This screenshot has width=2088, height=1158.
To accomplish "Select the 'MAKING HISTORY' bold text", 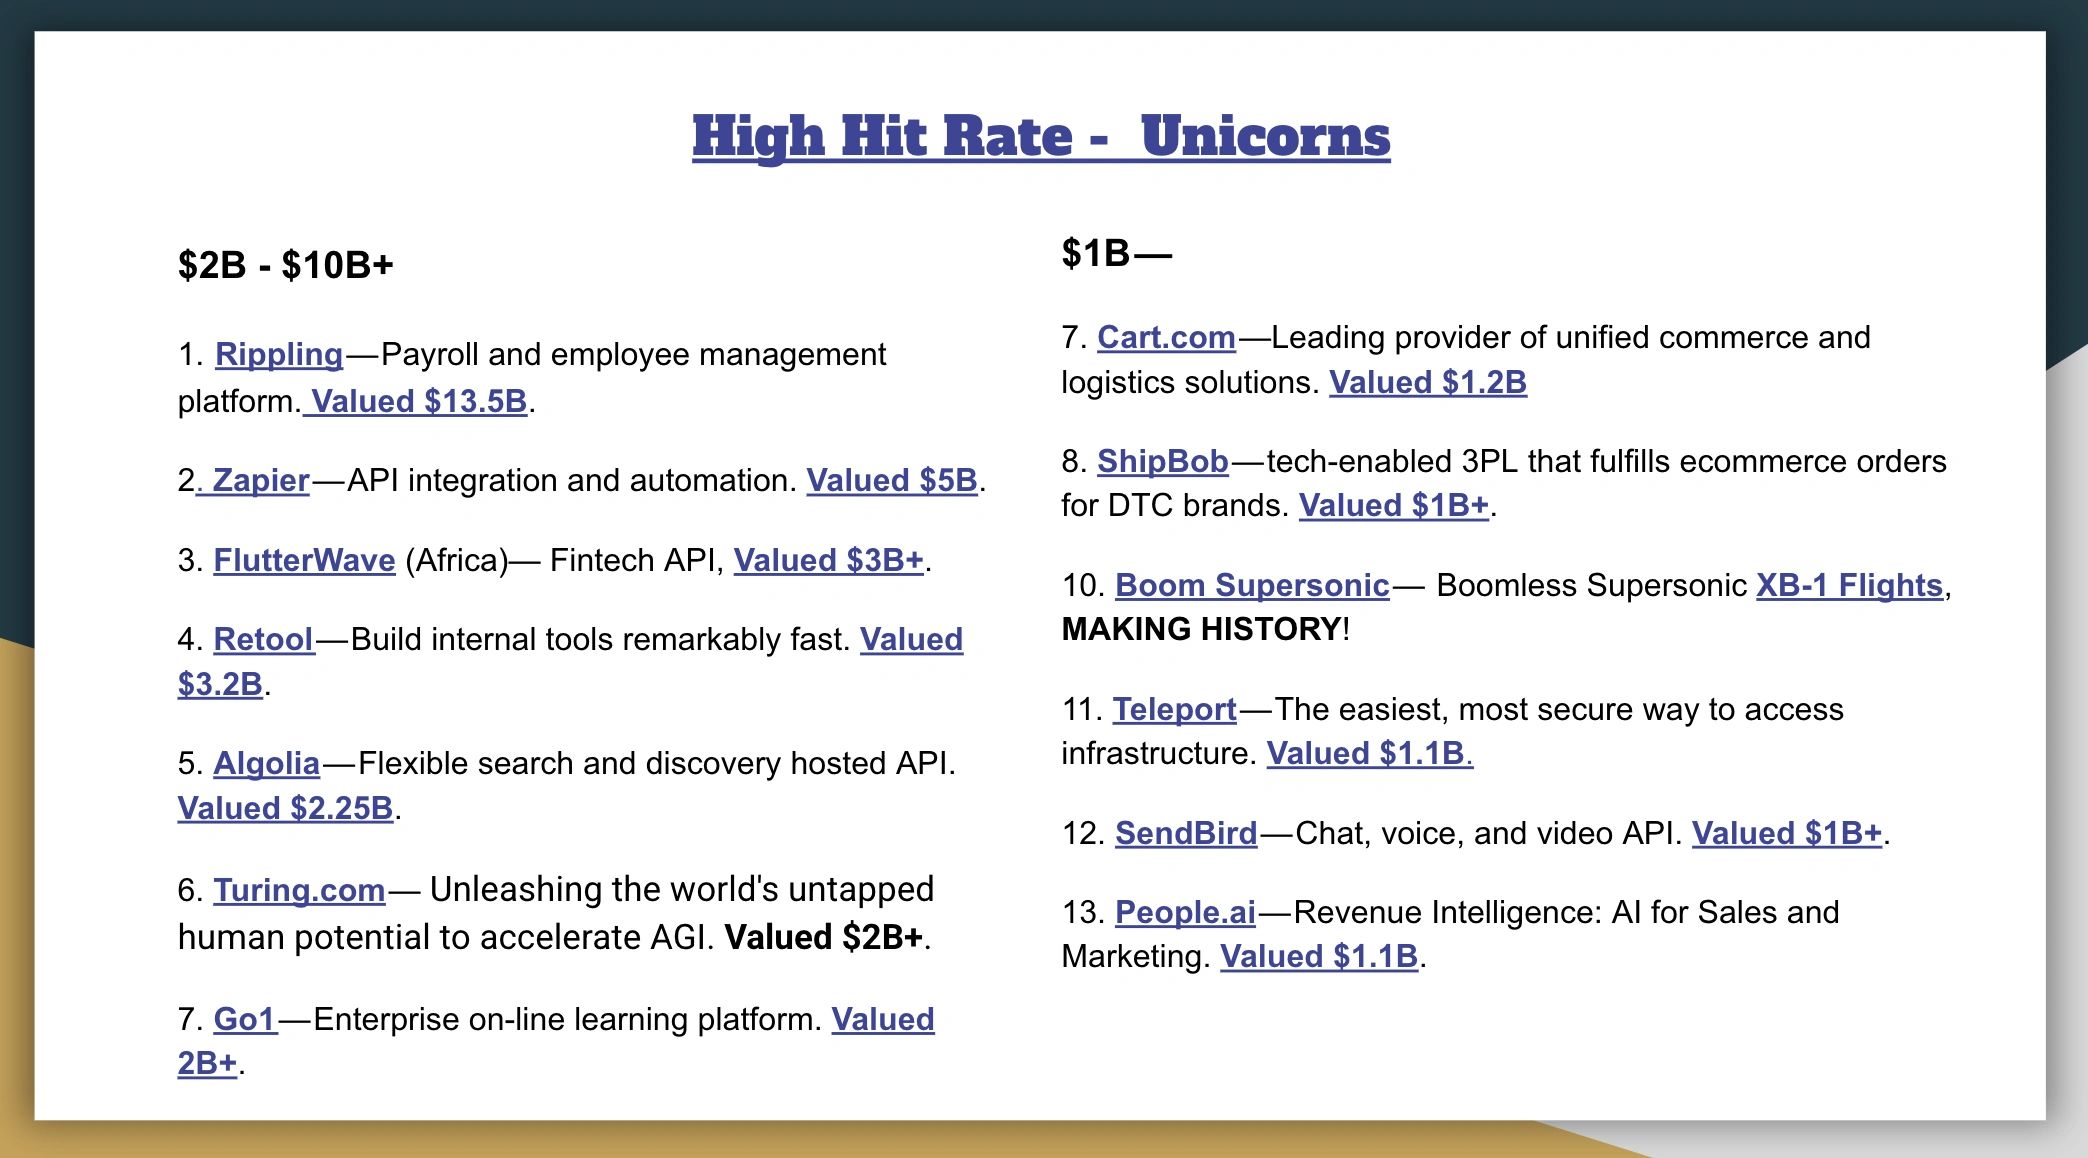I will point(1201,630).
